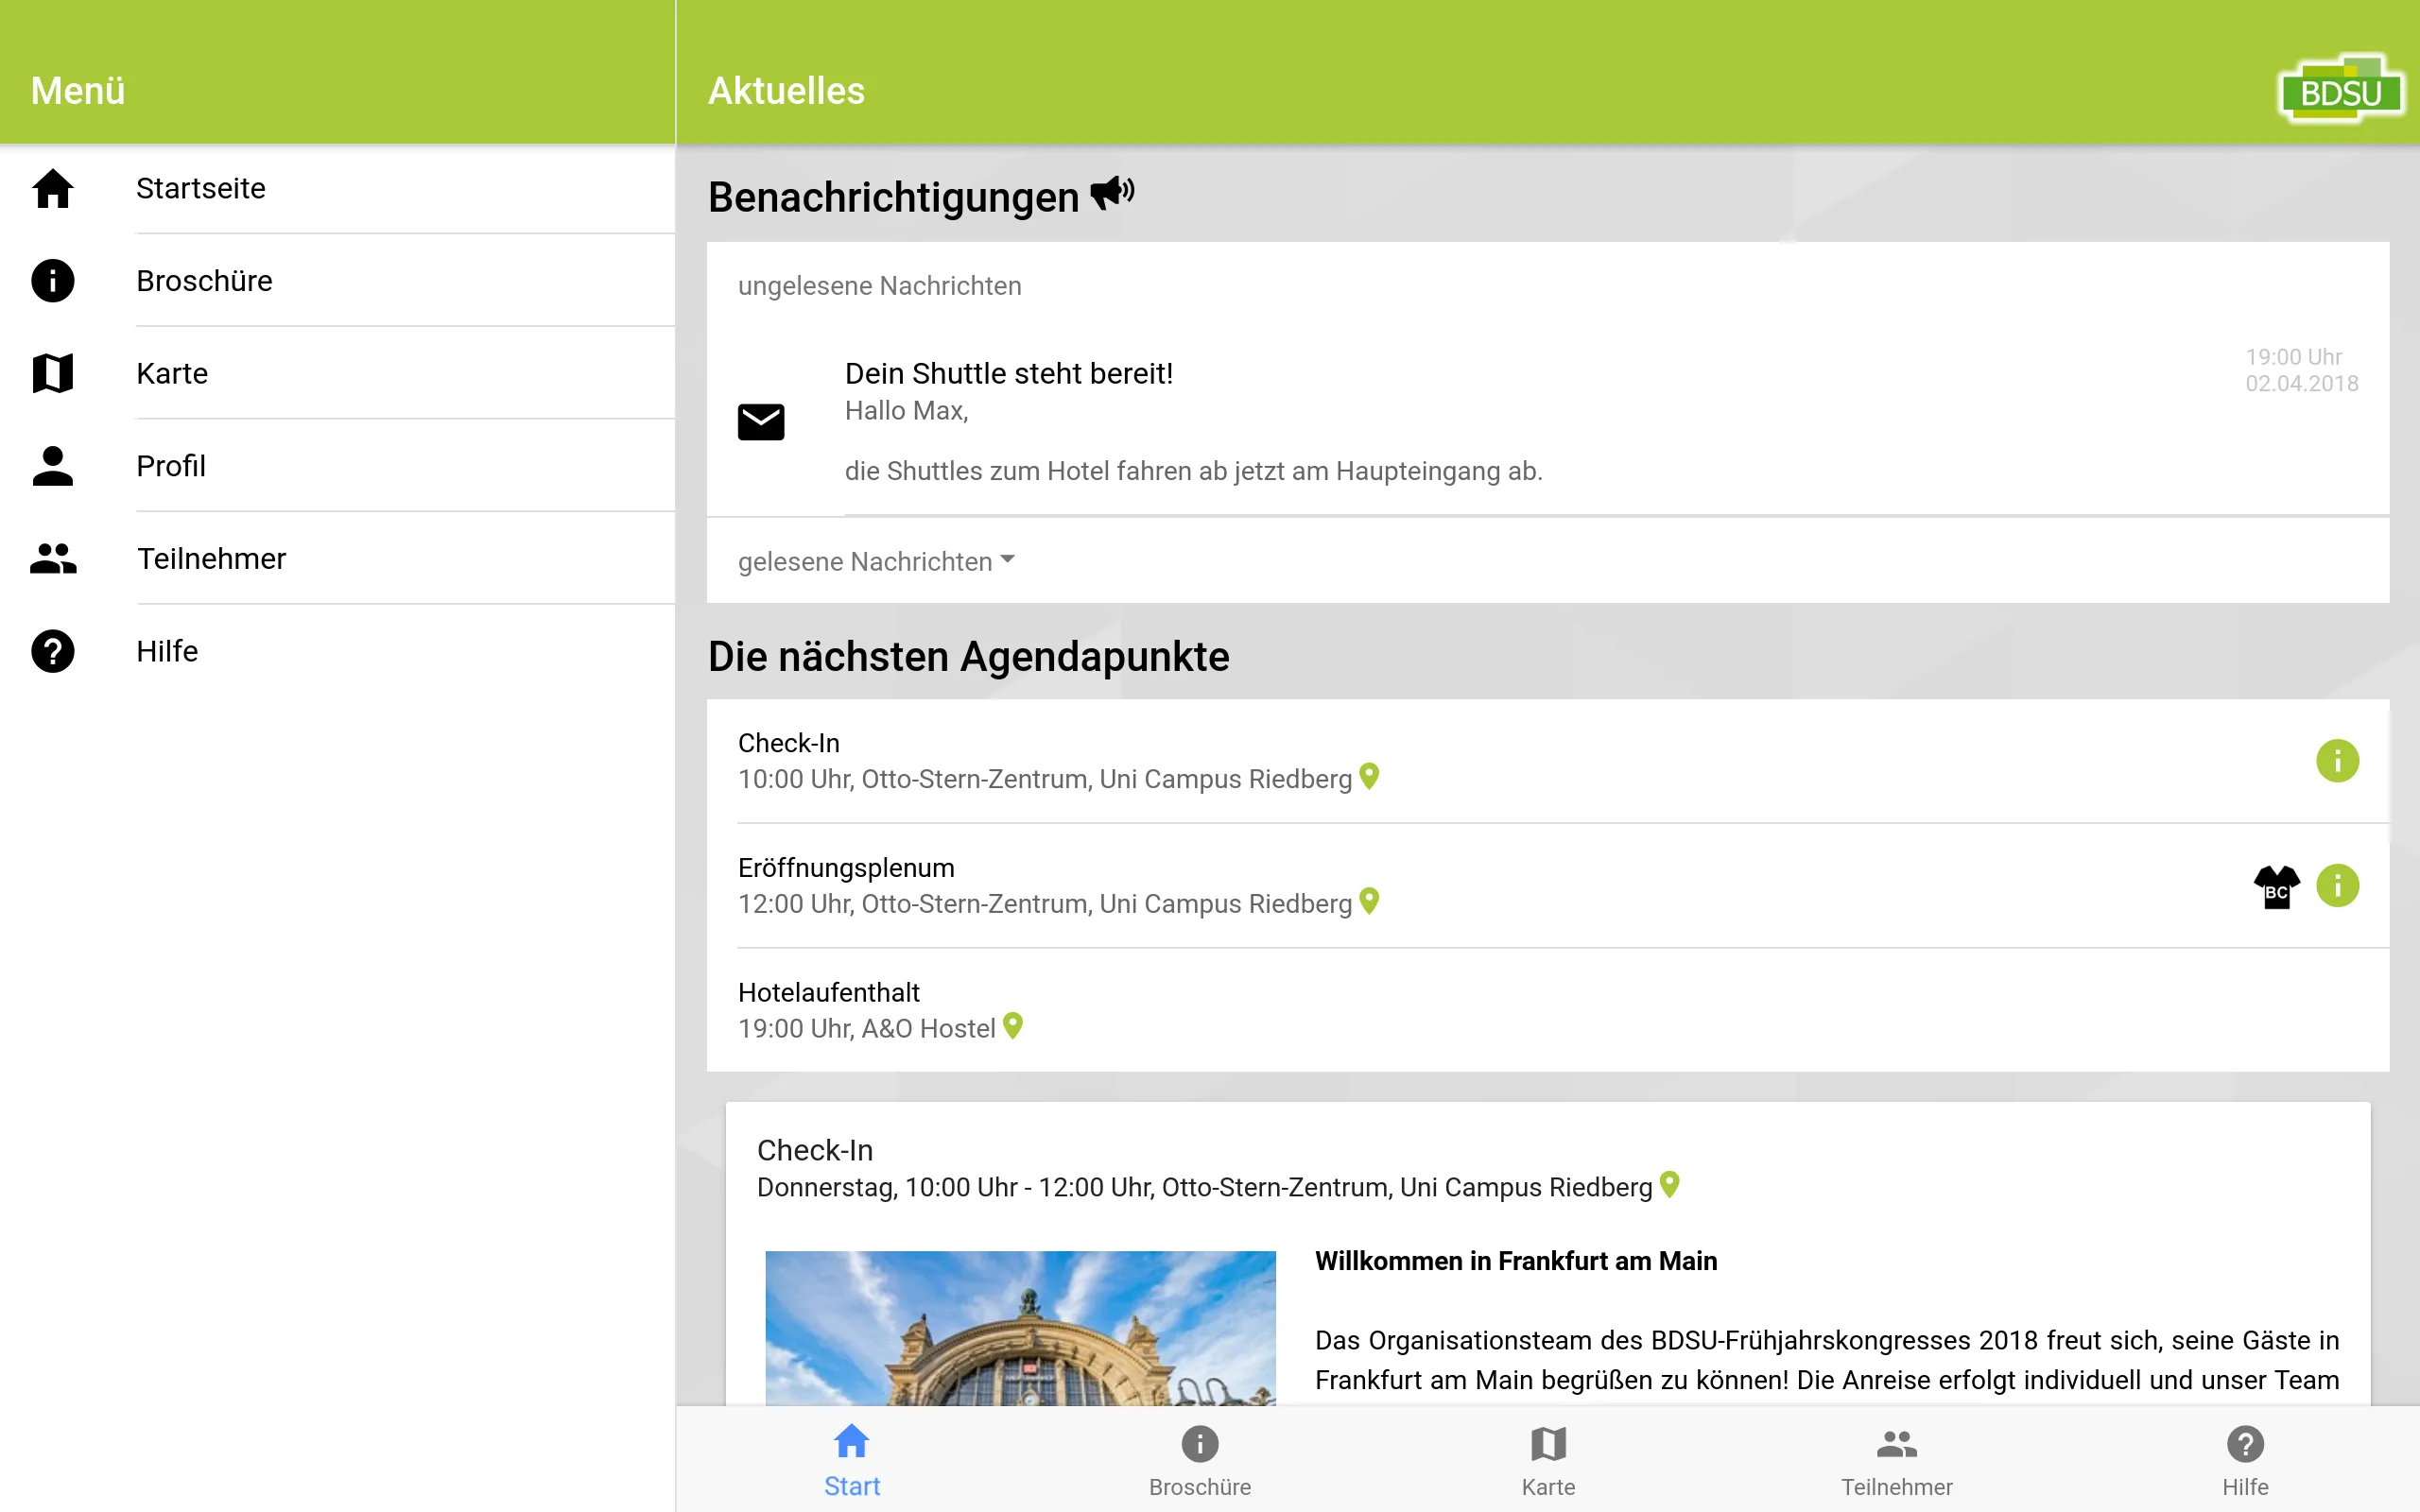
Task: Click location pin of Eröffnungsplenum 12:00 Uhr
Action: (x=1370, y=902)
